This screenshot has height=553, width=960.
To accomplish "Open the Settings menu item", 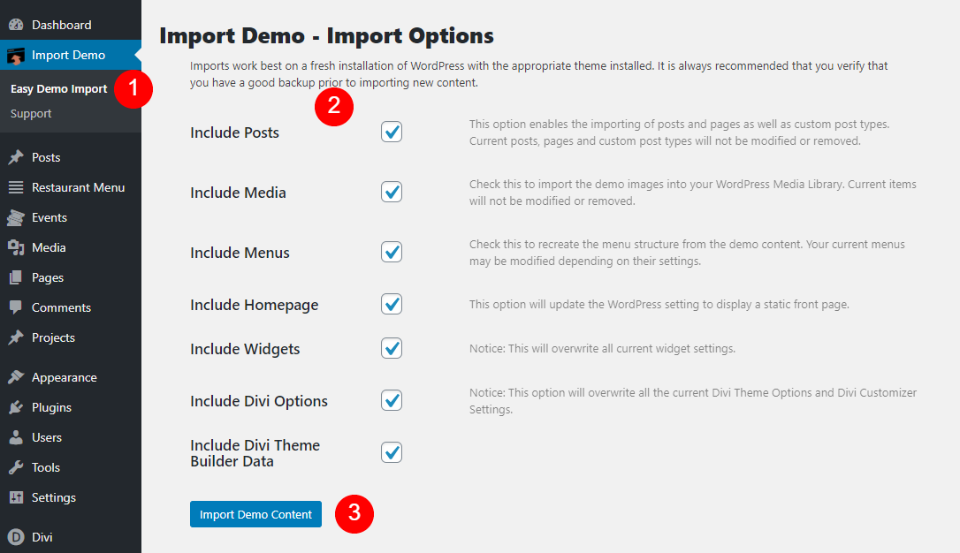I will click(x=53, y=498).
